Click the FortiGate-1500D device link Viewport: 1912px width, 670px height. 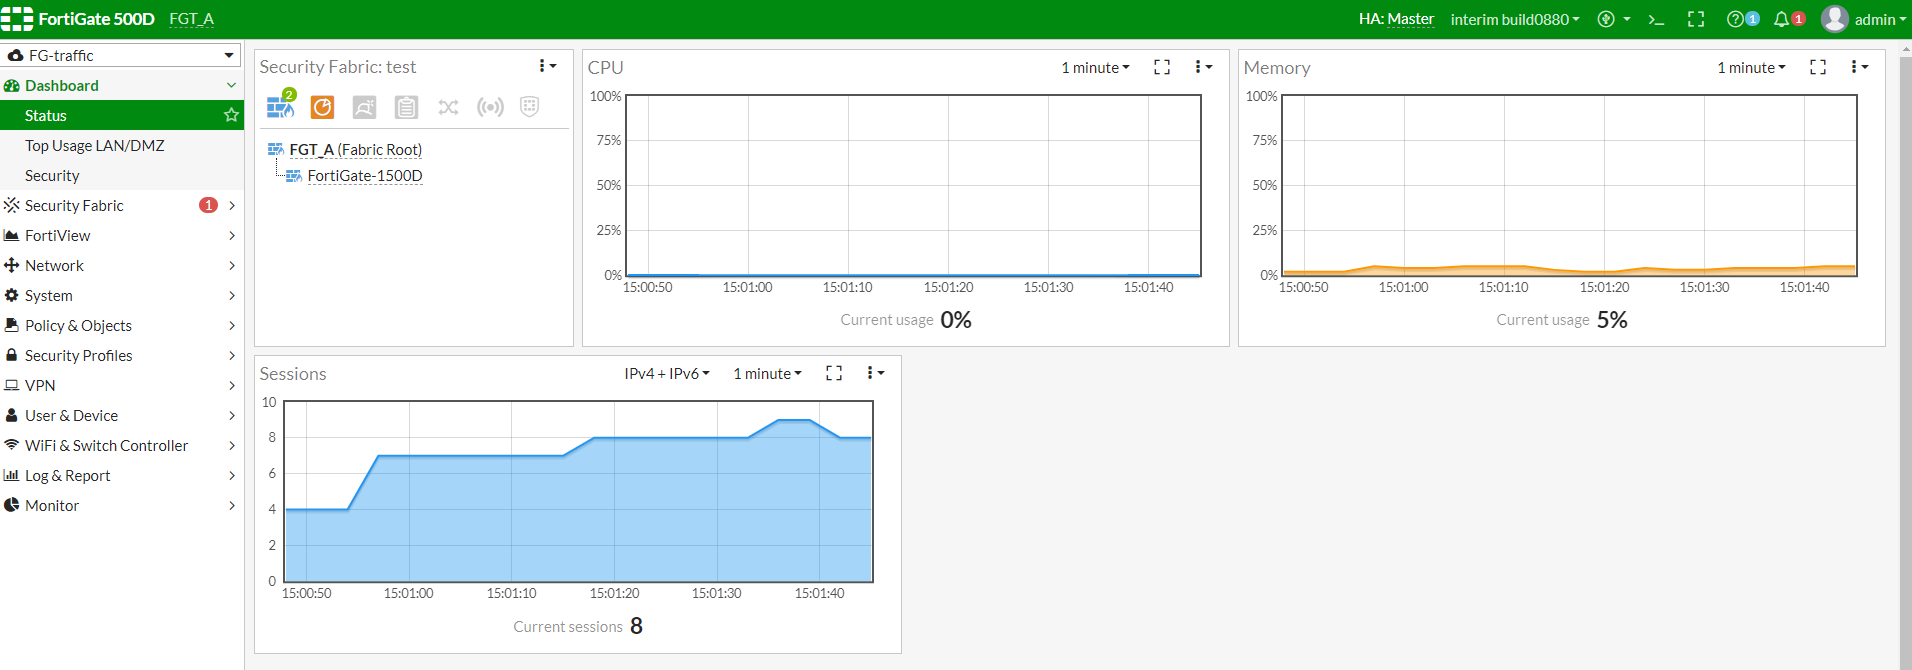point(365,176)
